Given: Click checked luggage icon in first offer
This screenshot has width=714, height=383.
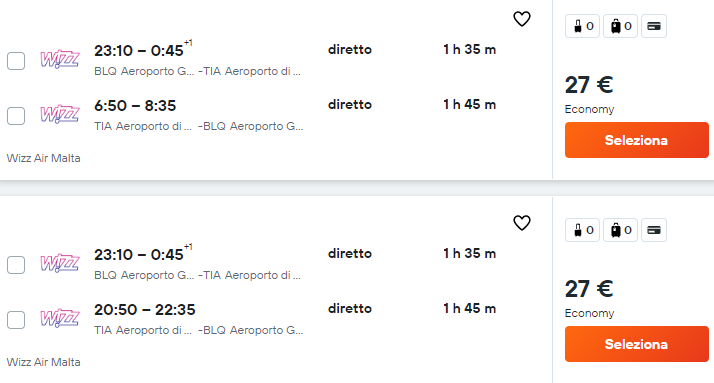Looking at the screenshot, I should (620, 26).
